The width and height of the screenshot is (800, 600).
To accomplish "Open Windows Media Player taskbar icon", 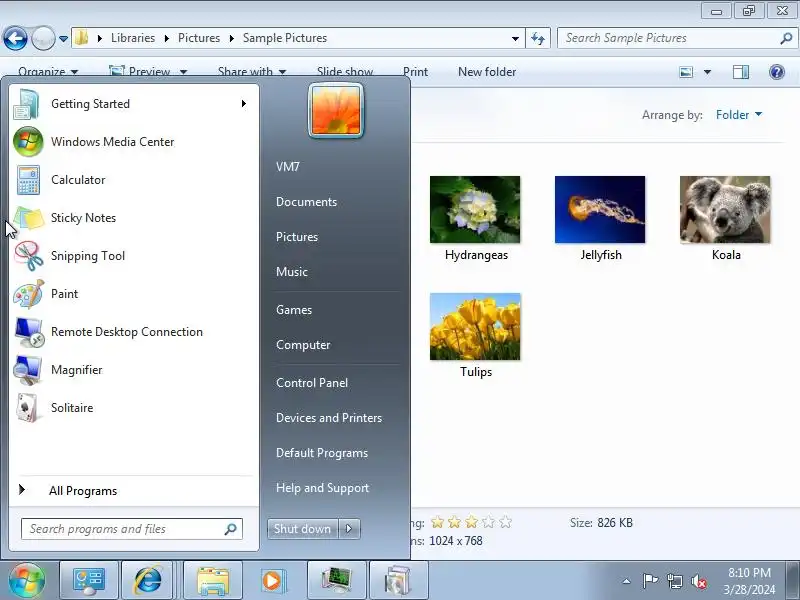I will pyautogui.click(x=272, y=581).
